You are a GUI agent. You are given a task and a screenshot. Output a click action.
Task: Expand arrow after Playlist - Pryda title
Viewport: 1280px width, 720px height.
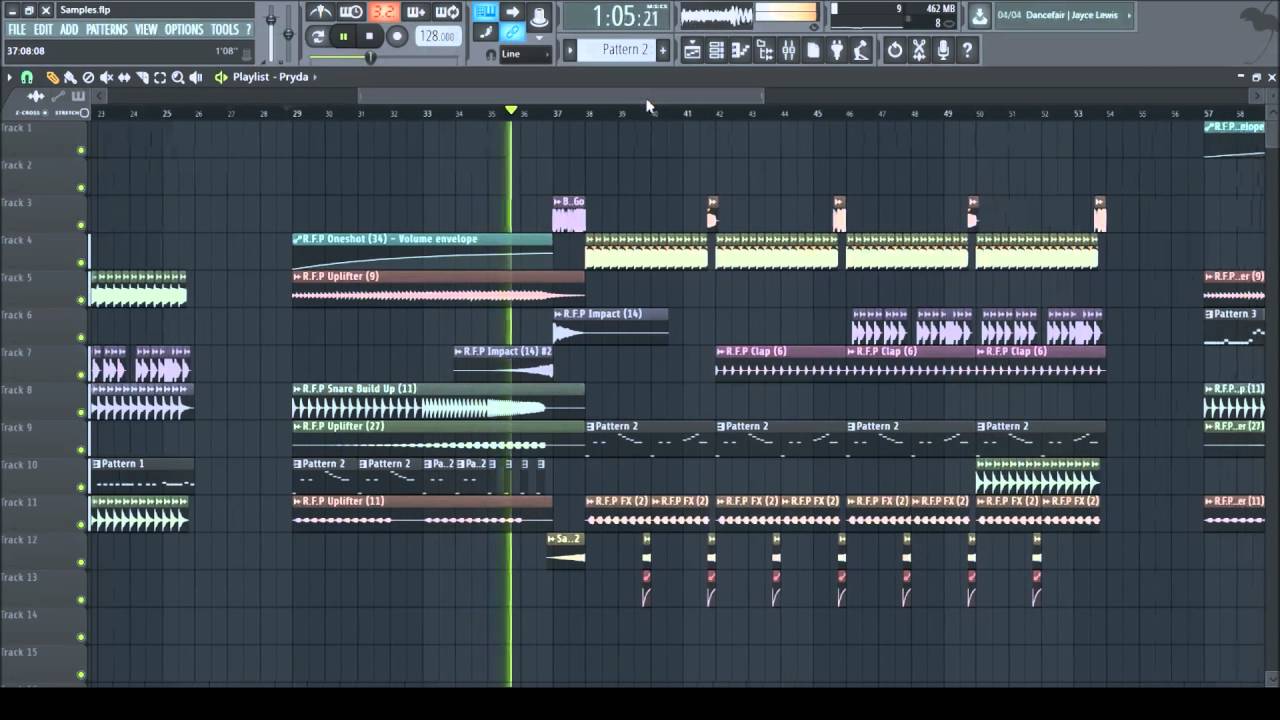[314, 77]
